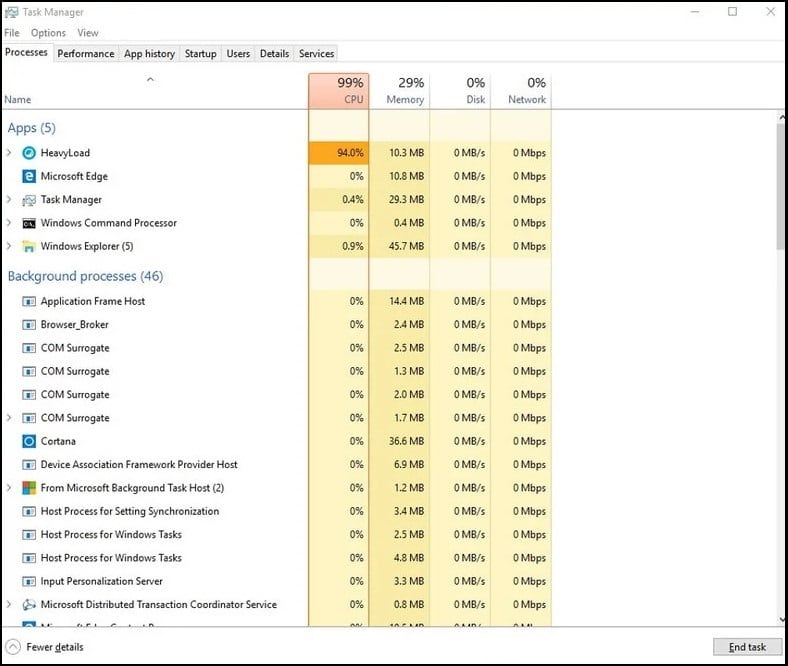Expand the HeavyLoad process row
The image size is (788, 666).
click(x=9, y=153)
